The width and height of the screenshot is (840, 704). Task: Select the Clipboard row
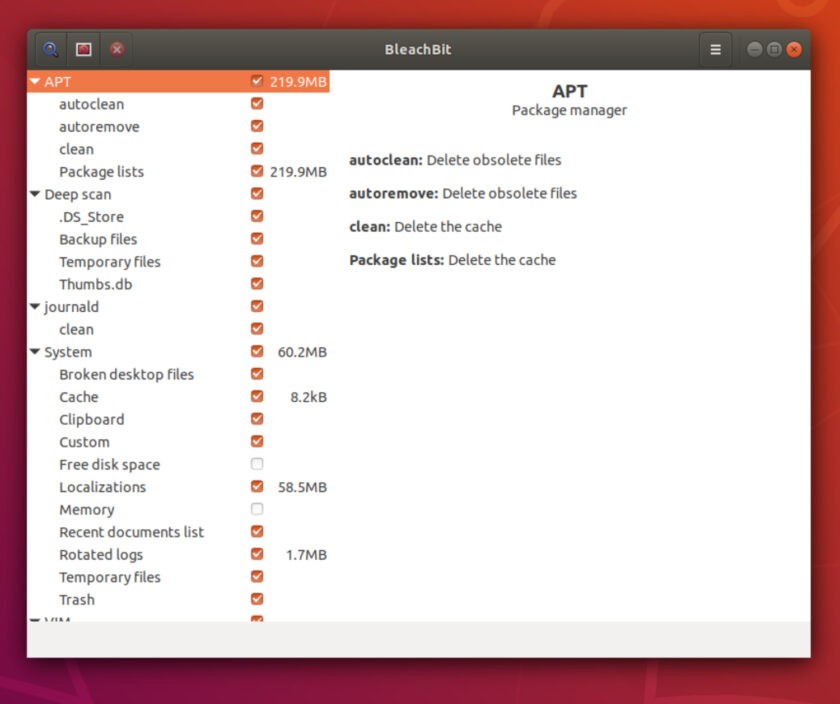[178, 419]
